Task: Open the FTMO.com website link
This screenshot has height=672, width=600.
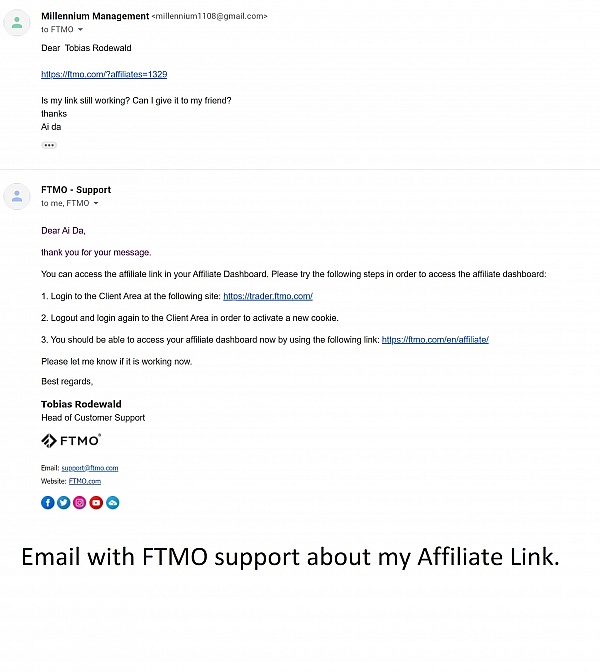Action: 85,481
